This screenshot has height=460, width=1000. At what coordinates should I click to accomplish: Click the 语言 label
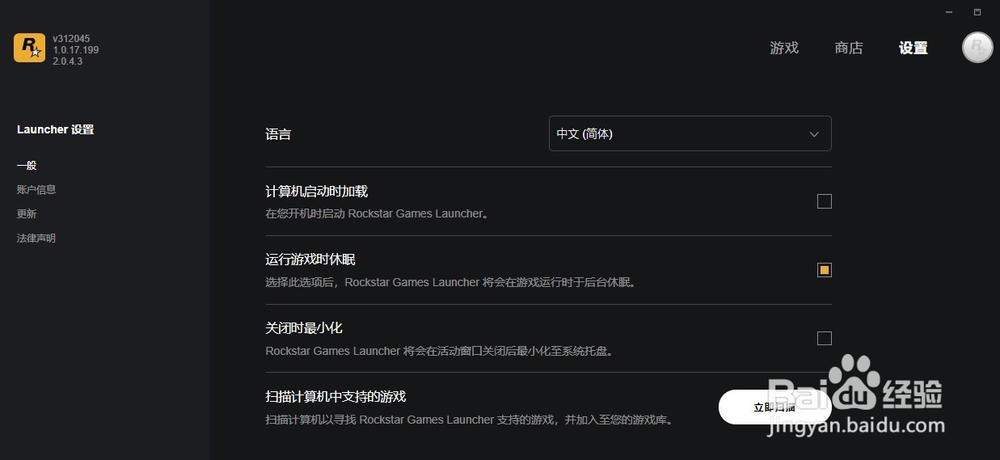(278, 135)
